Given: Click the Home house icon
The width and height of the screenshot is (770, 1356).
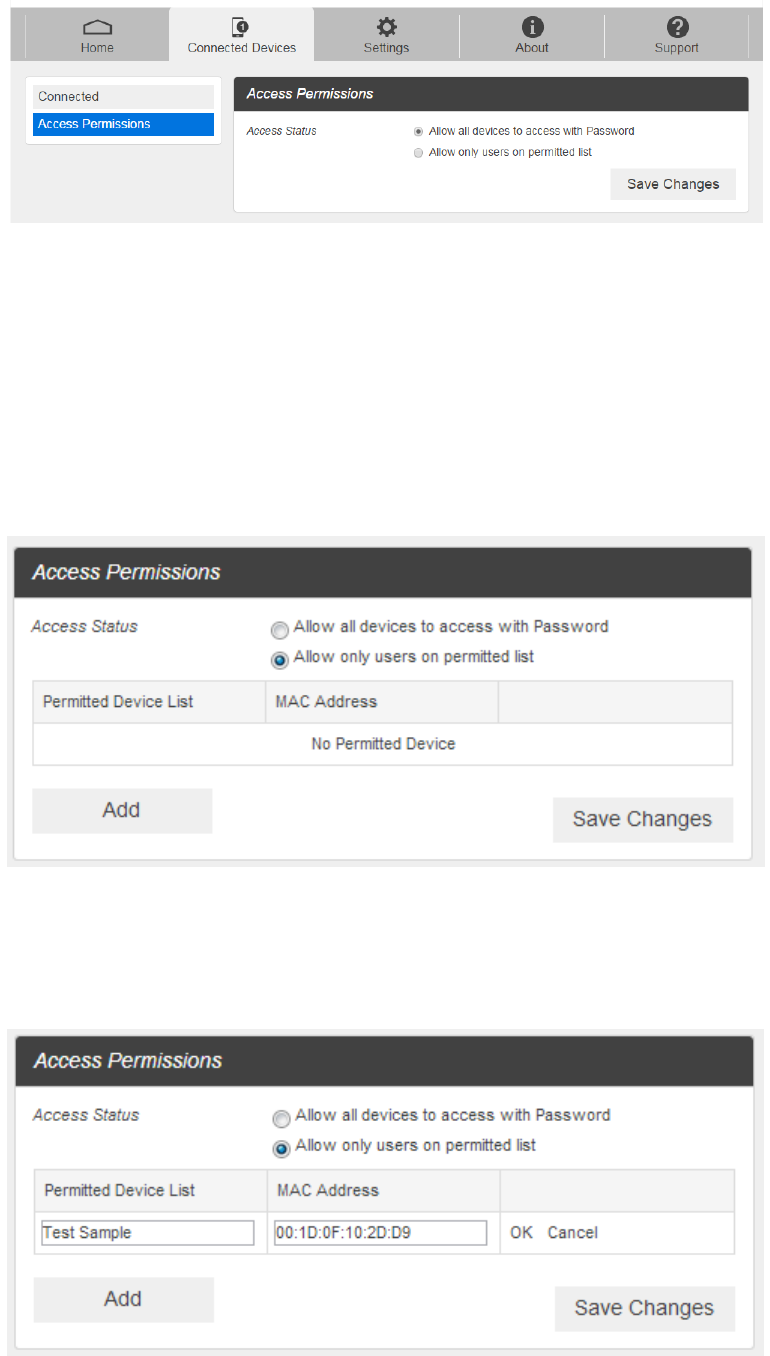Looking at the screenshot, I should (x=97, y=27).
